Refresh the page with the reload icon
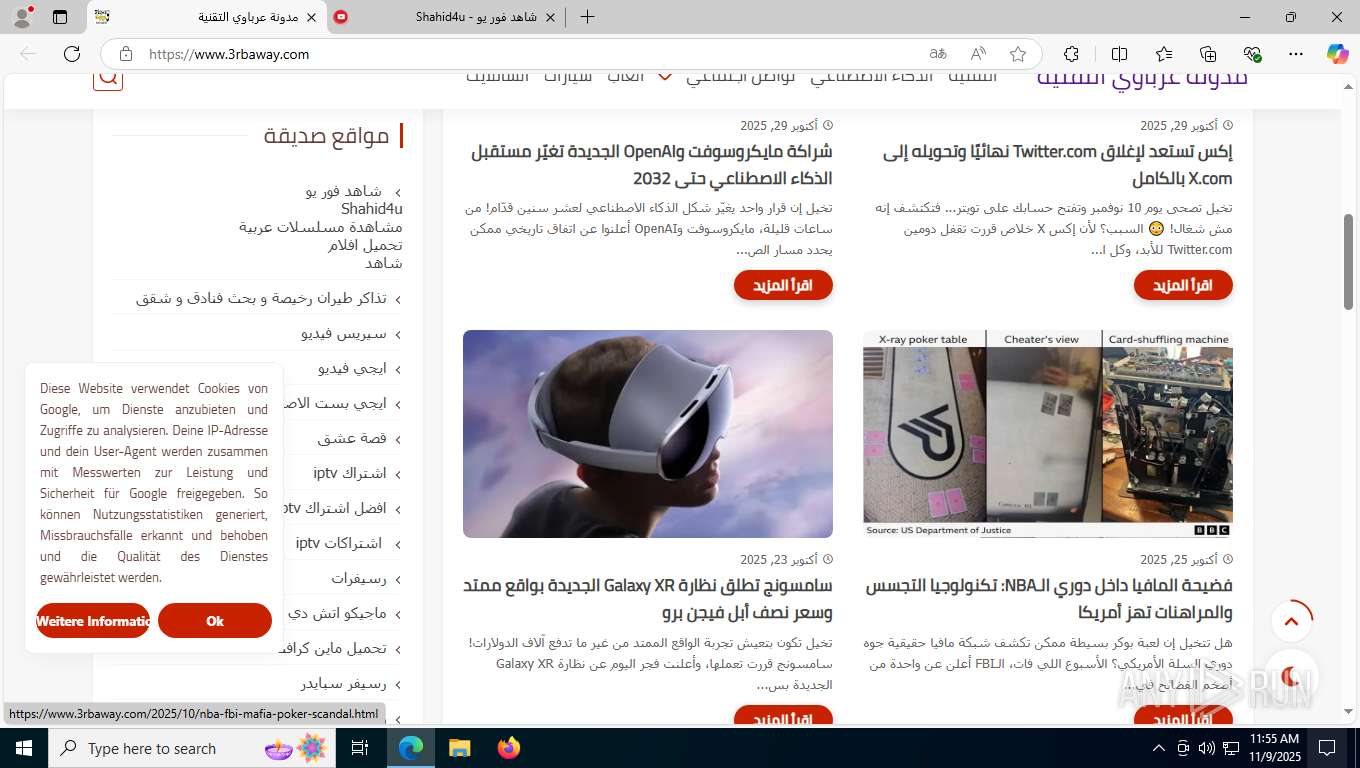Viewport: 1360px width, 768px height. [x=72, y=54]
